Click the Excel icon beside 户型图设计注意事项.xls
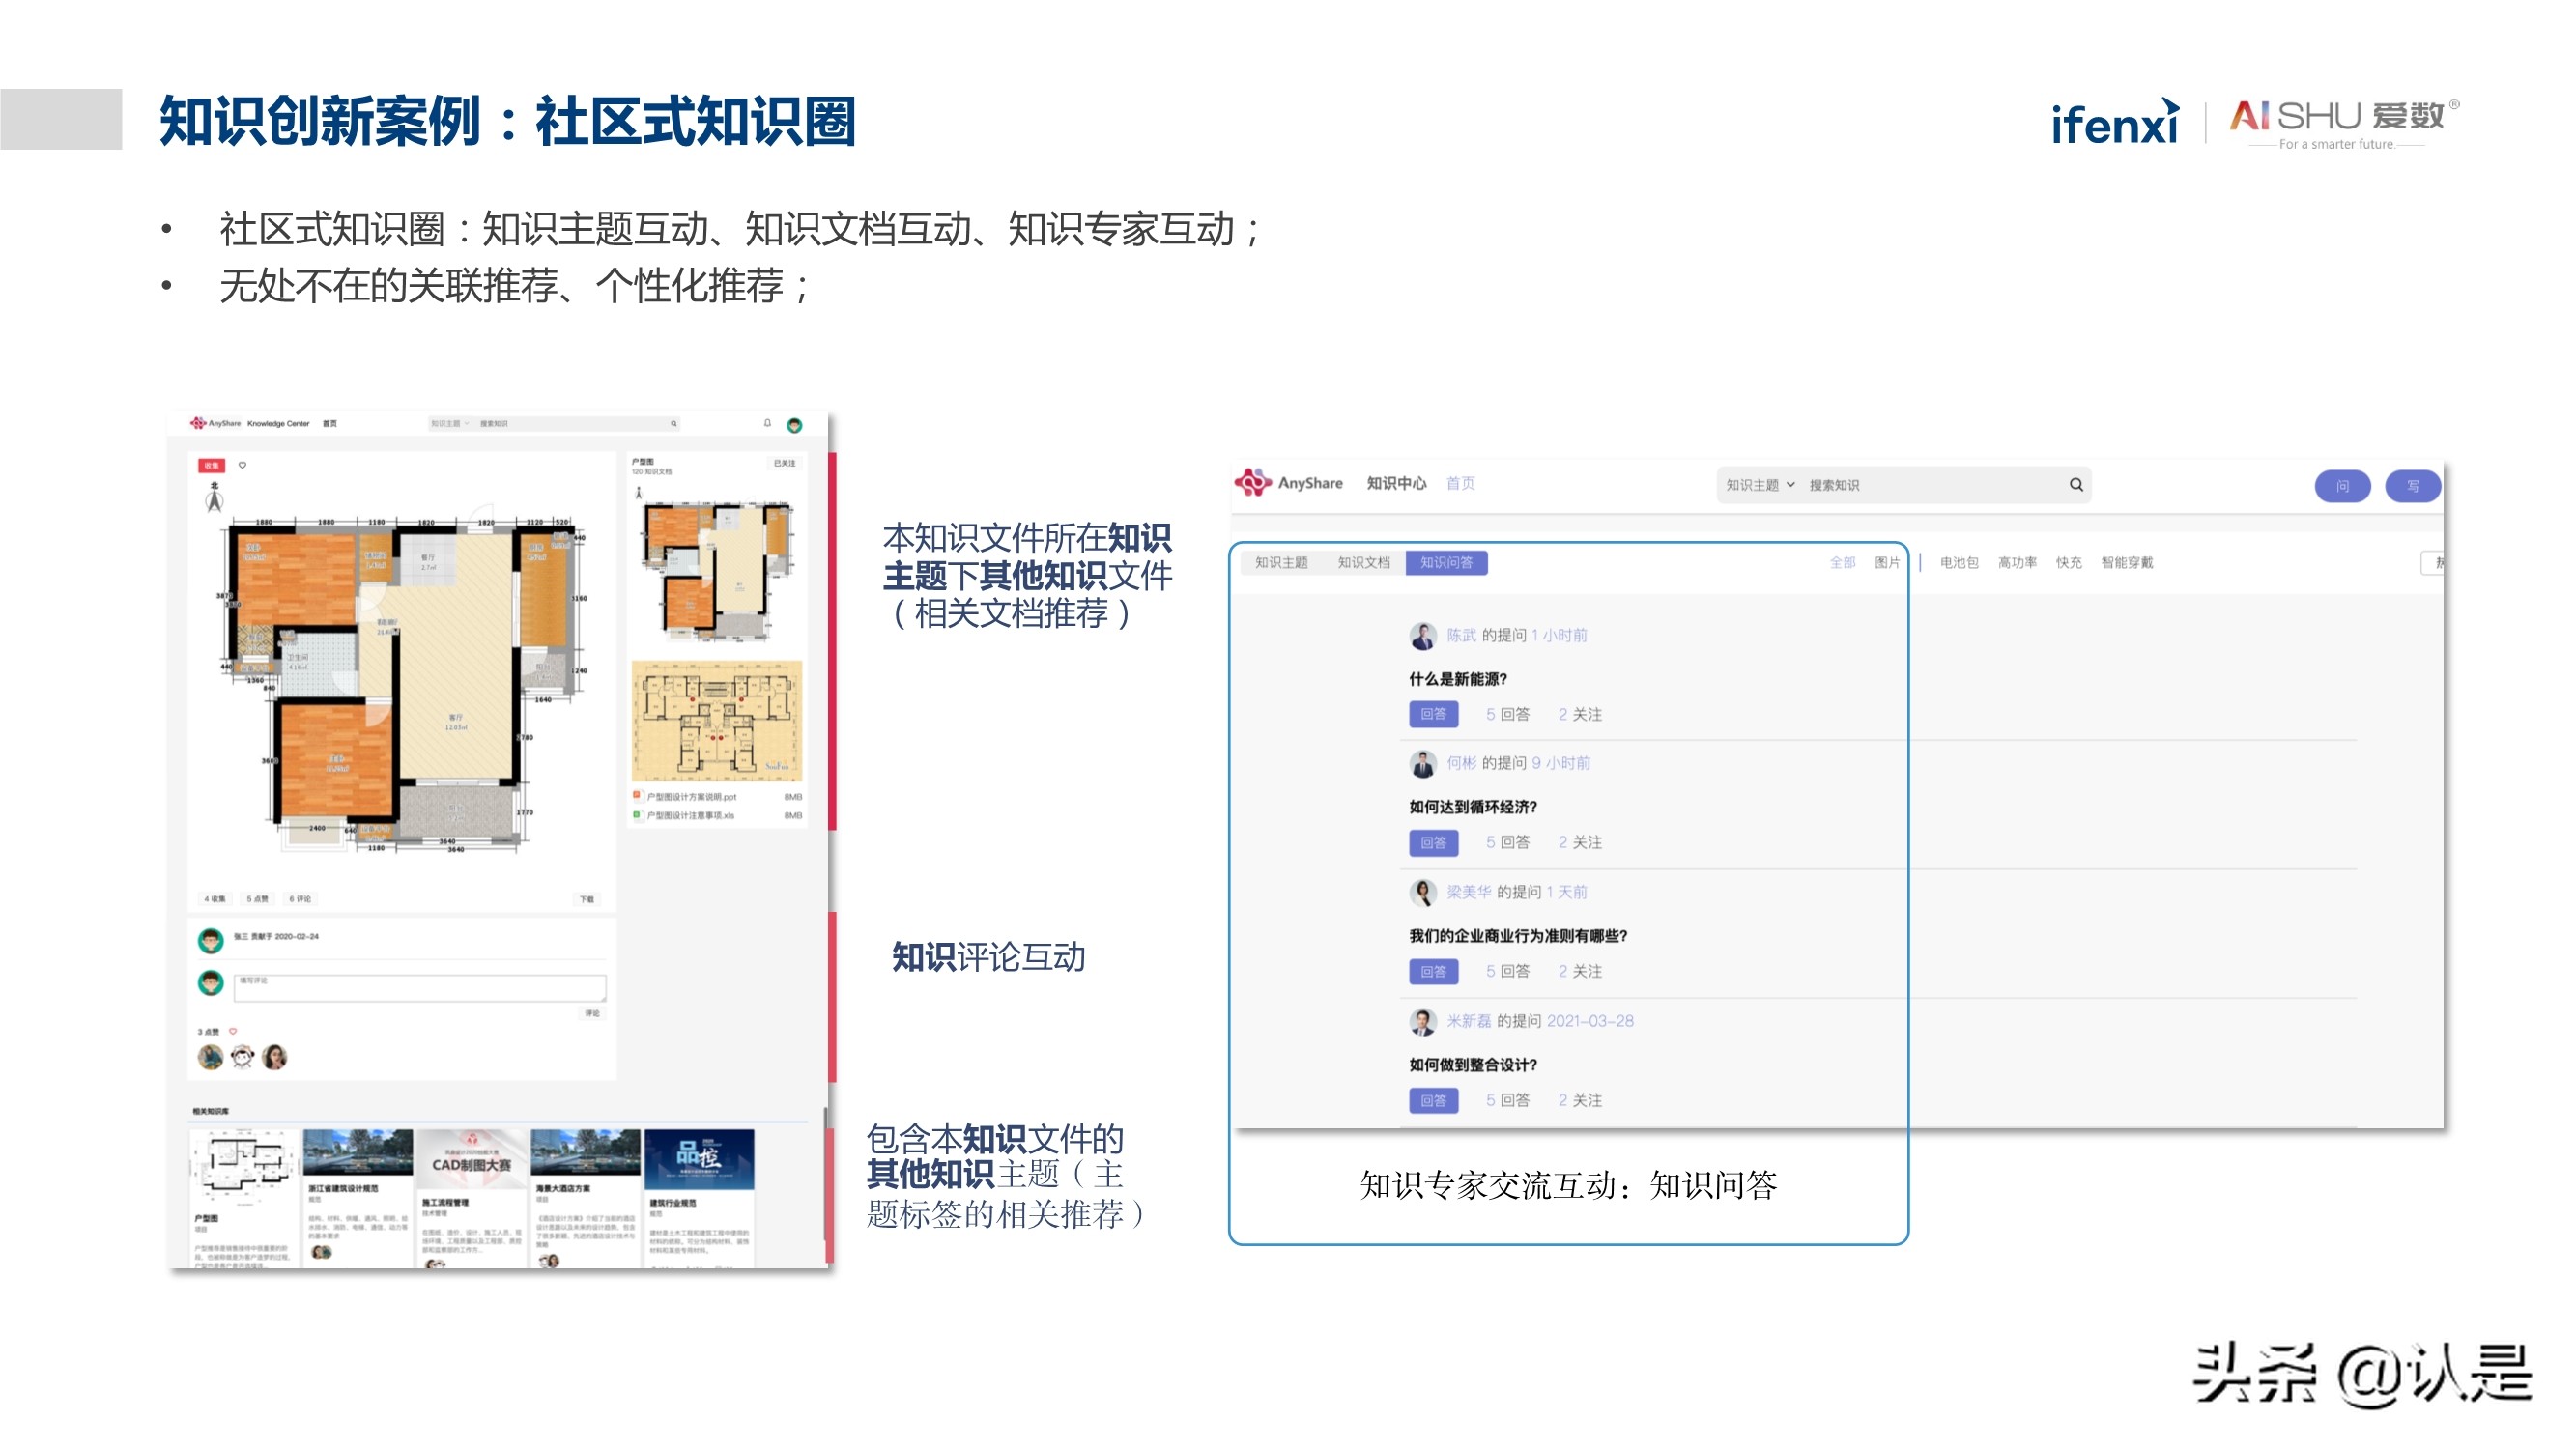2576x1449 pixels. tap(637, 815)
